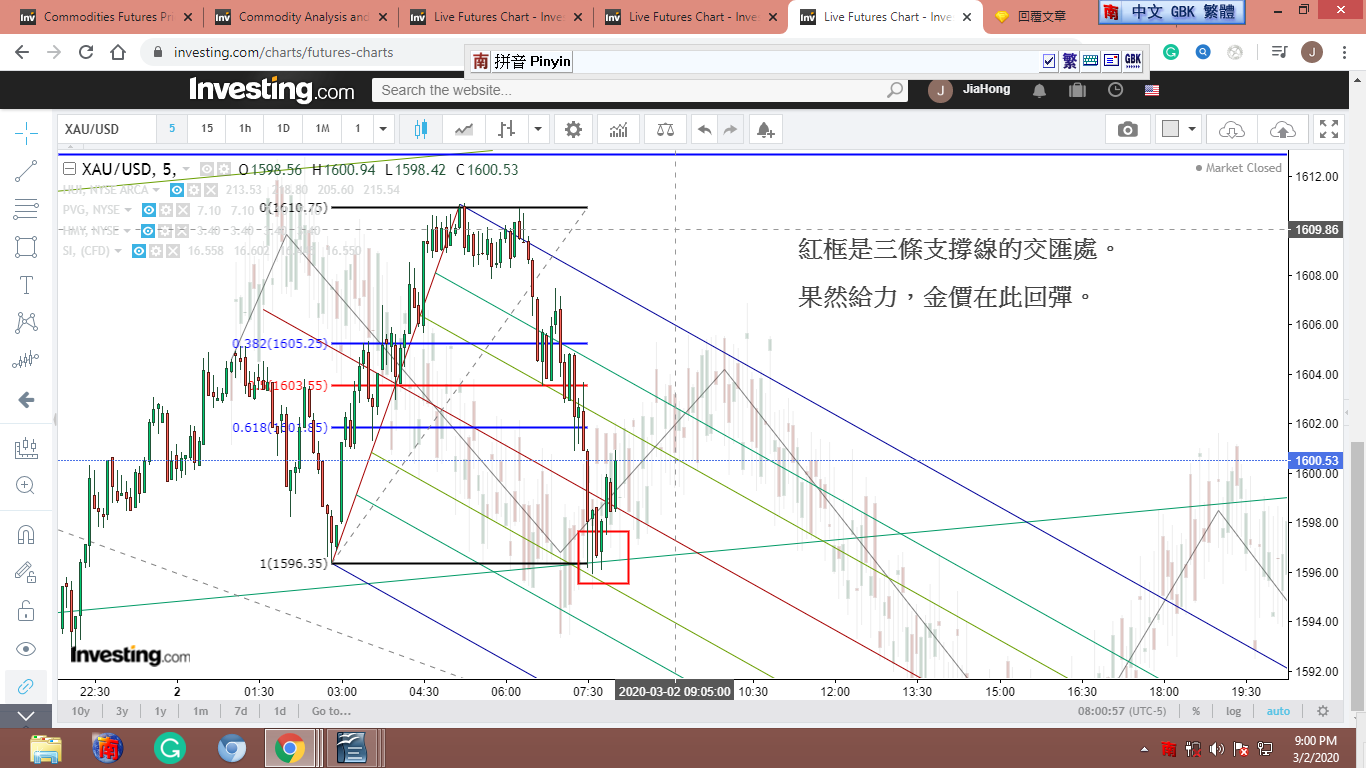
Task: Select the 1h timeframe
Action: [245, 129]
